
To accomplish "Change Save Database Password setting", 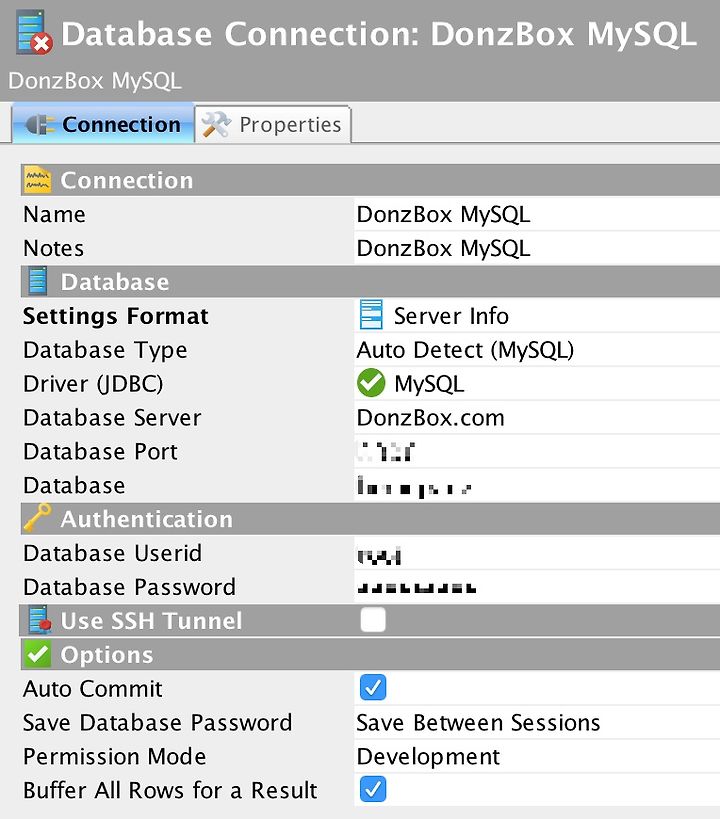I will coord(537,722).
